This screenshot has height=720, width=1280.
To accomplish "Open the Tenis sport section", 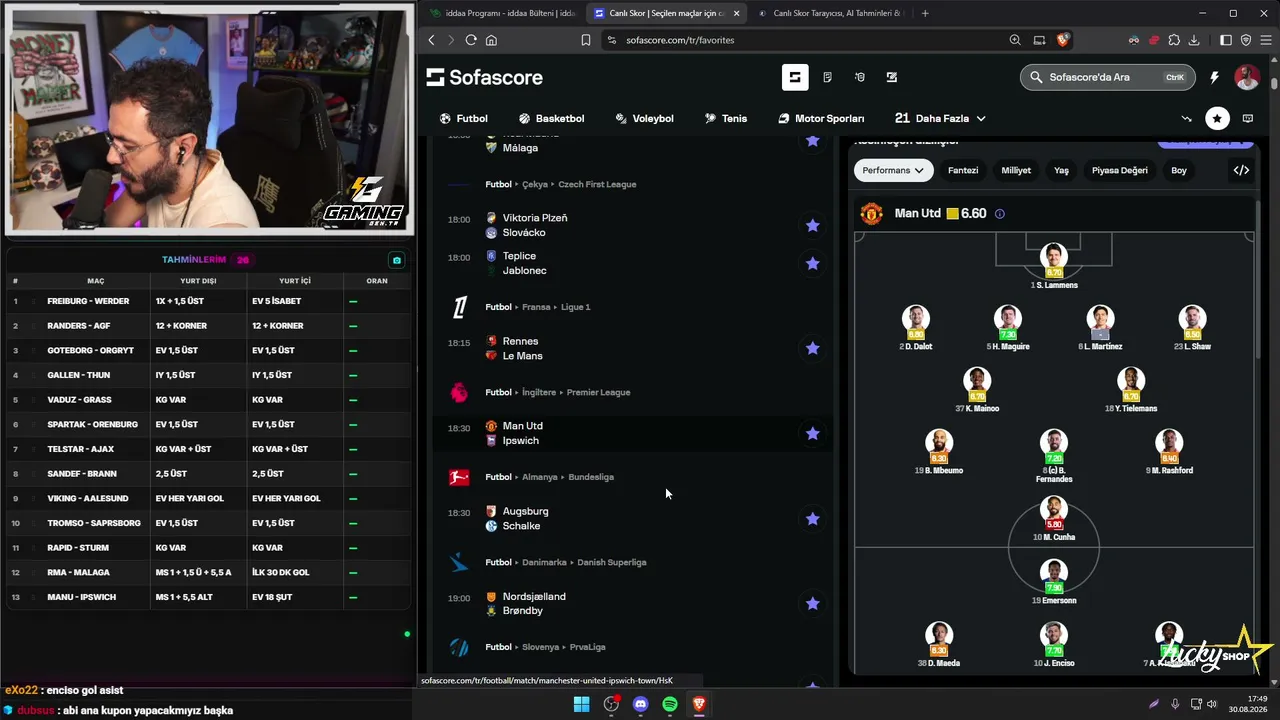I will tap(726, 118).
